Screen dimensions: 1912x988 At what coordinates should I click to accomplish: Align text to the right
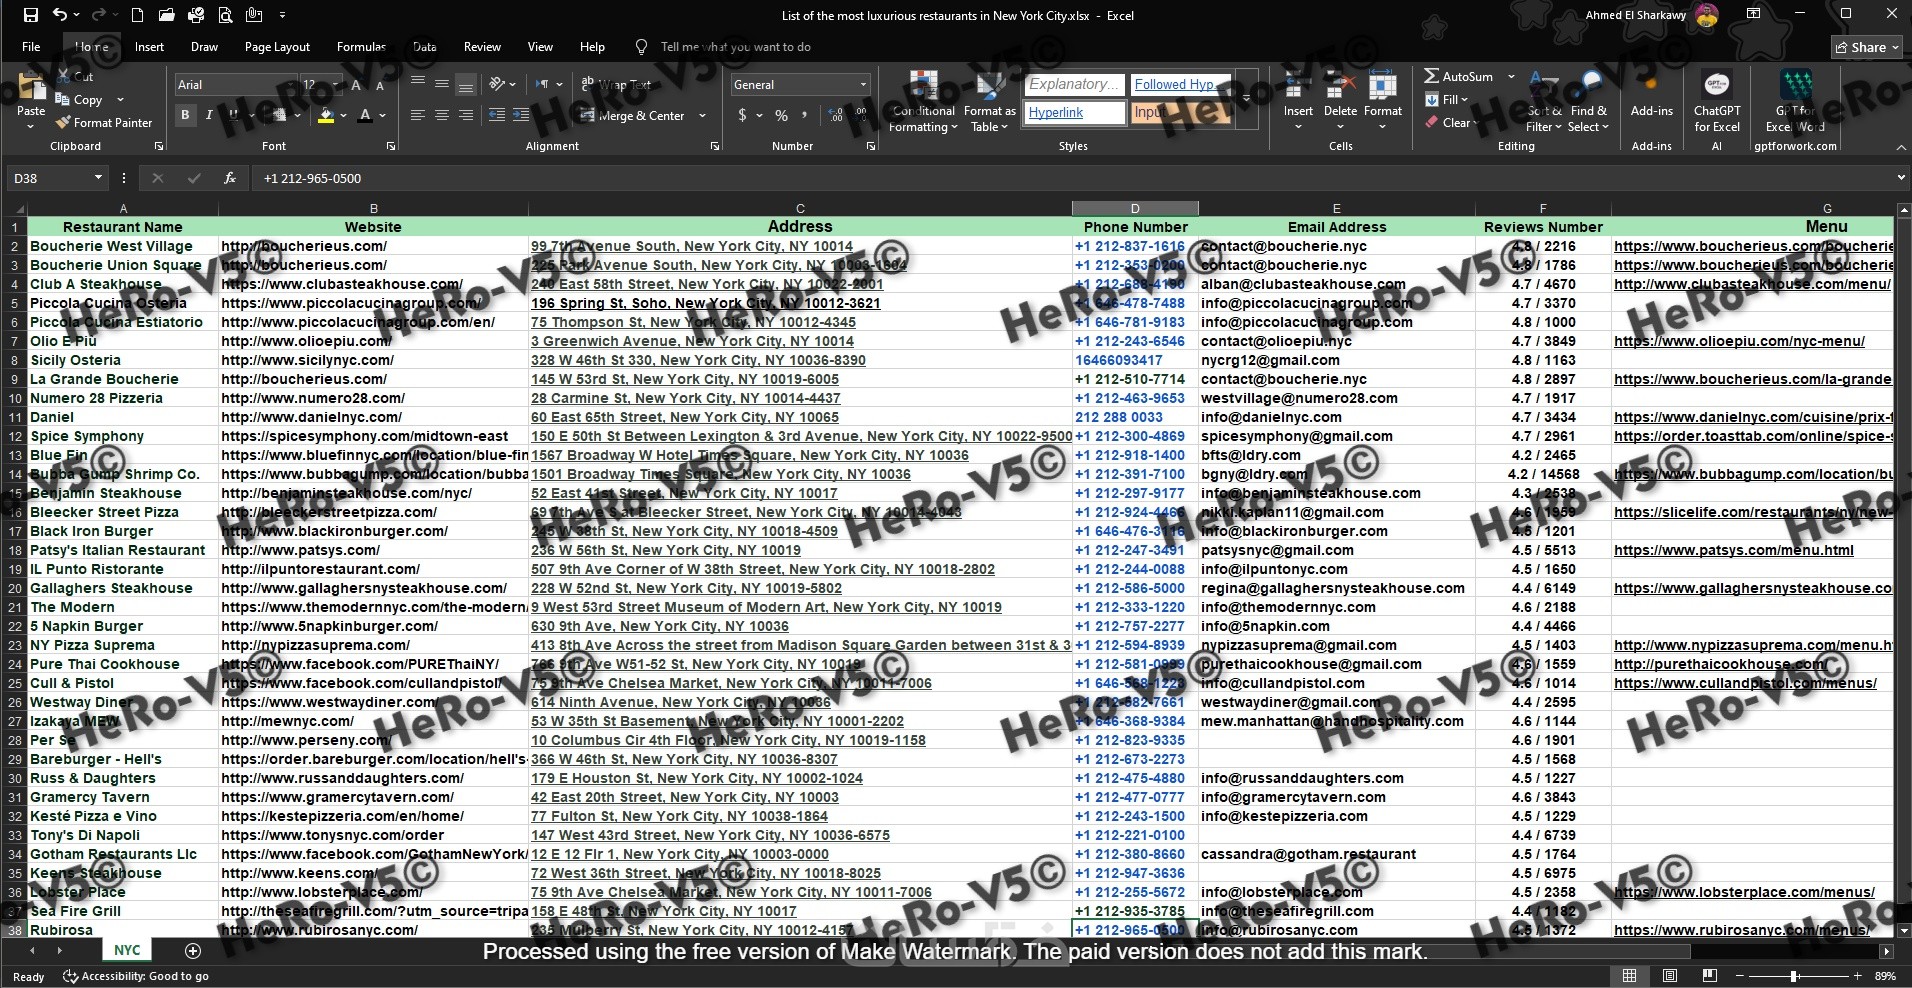click(465, 116)
